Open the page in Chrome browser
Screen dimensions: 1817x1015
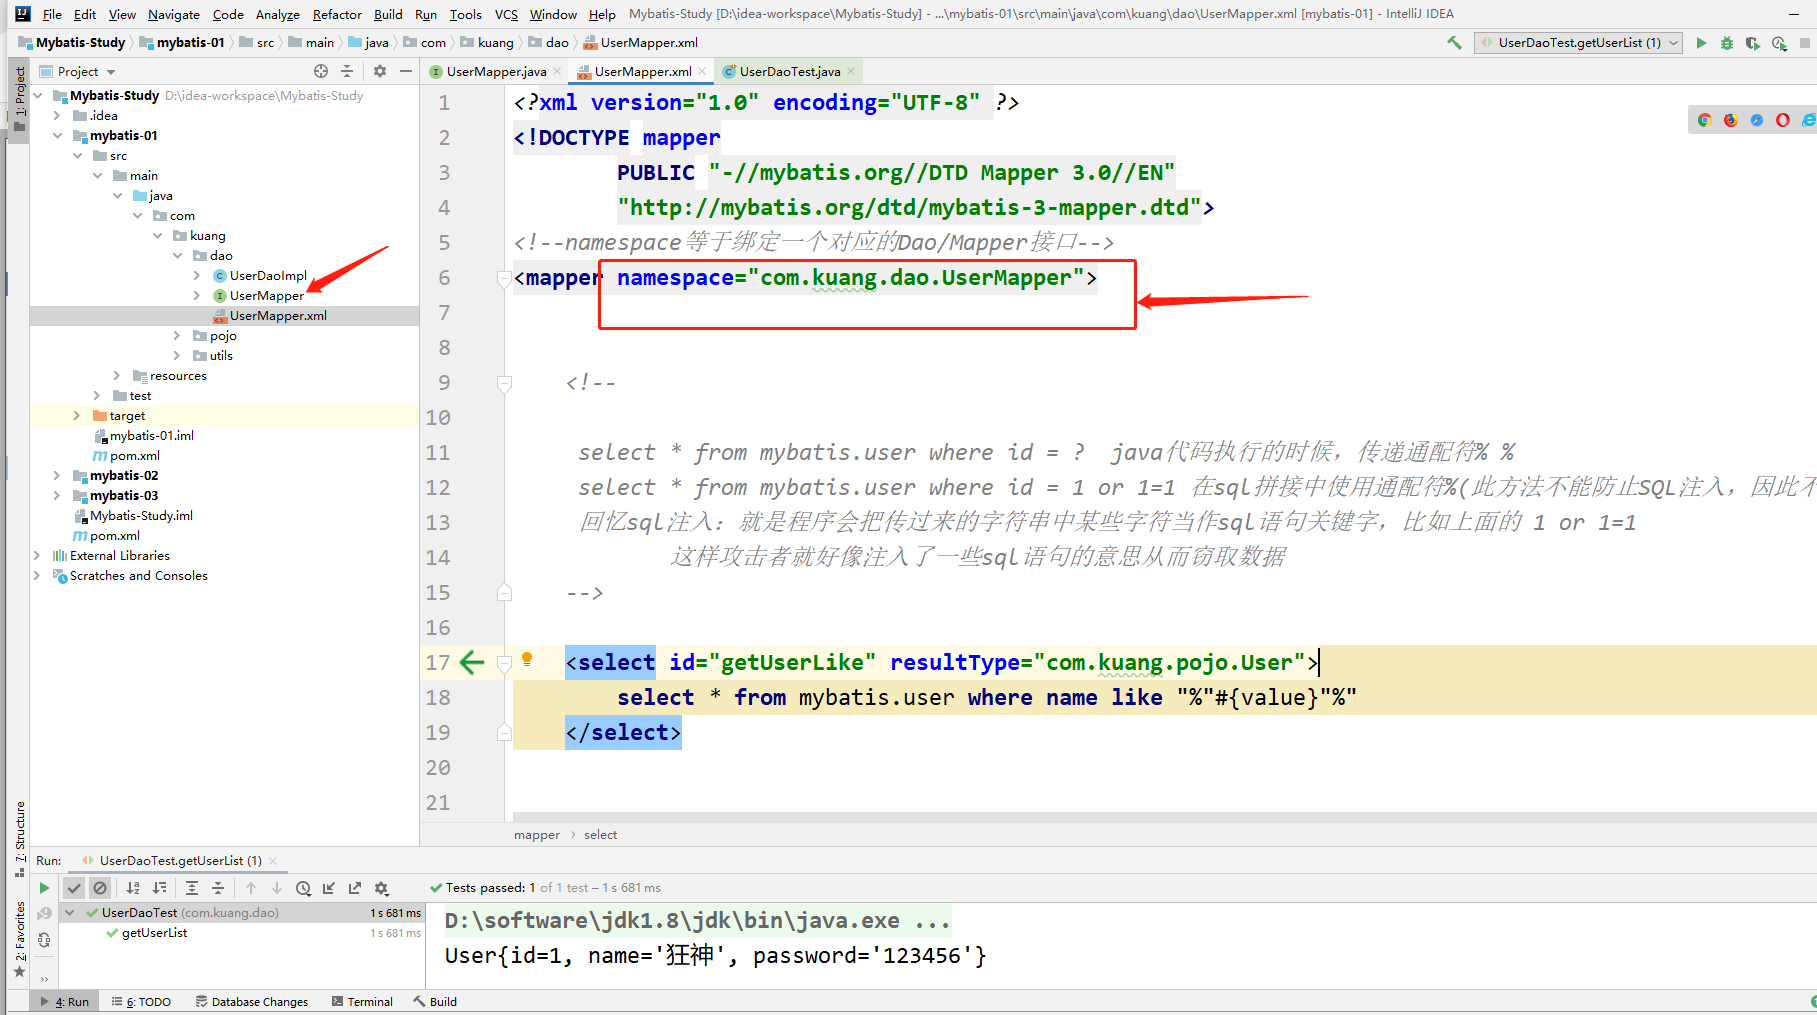1705,120
